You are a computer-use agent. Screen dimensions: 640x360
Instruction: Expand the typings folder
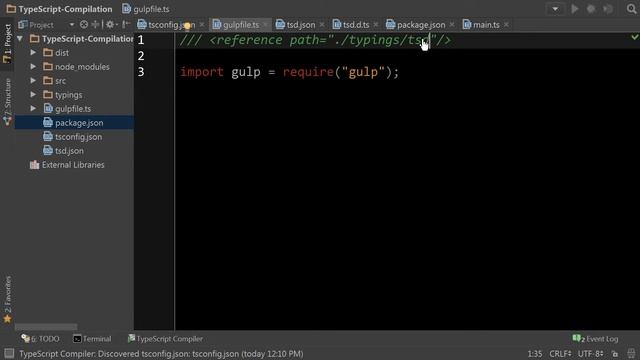pos(33,95)
